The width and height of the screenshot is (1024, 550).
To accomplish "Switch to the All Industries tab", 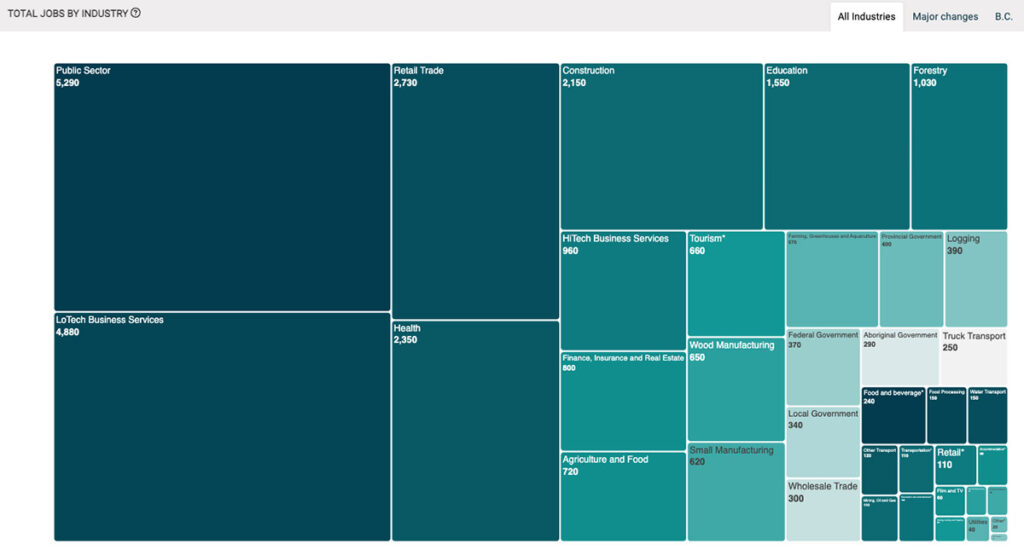I will 866,16.
